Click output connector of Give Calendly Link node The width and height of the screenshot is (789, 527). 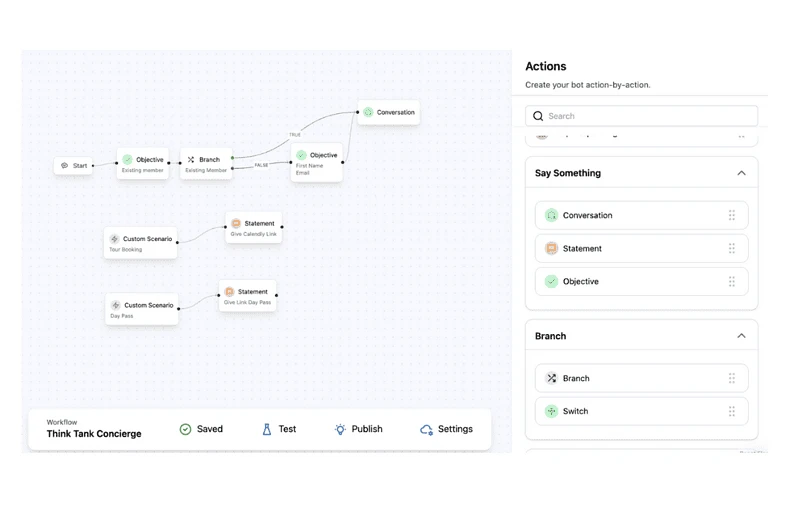coord(282,227)
